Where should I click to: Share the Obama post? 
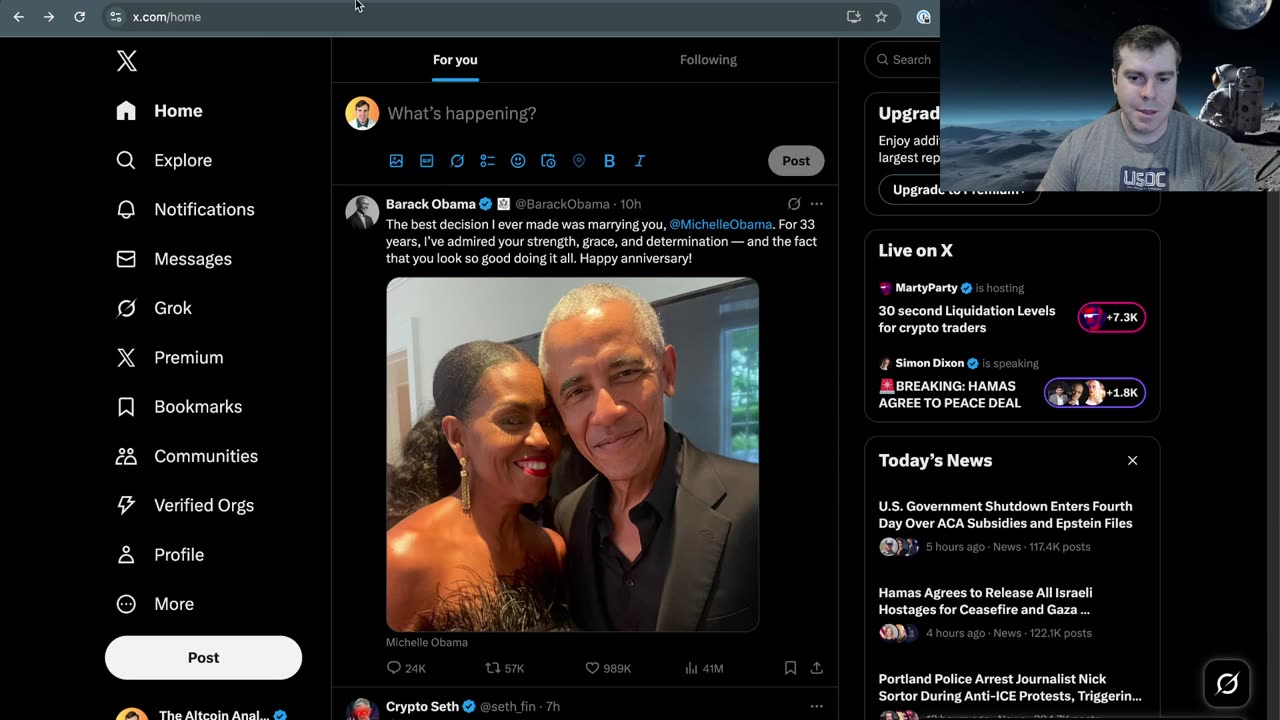817,668
